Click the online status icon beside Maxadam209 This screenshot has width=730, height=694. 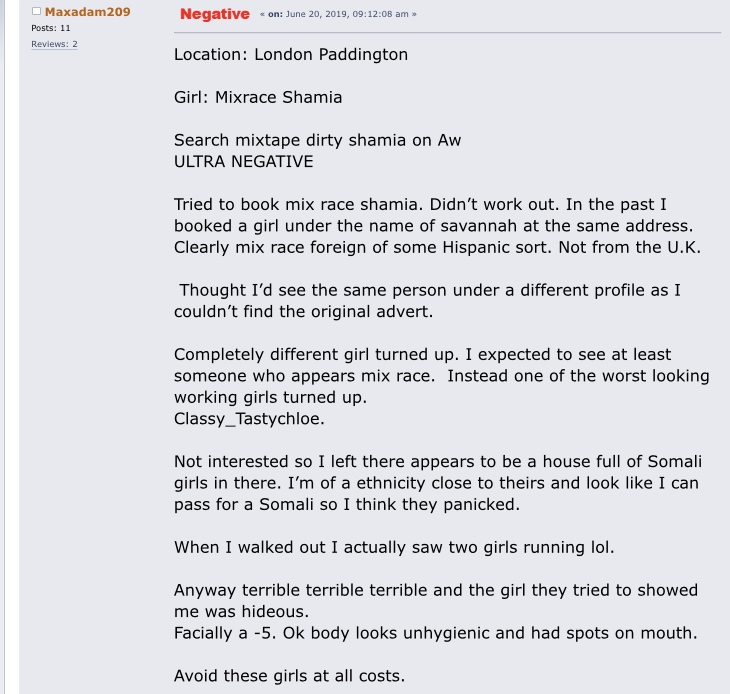point(36,11)
